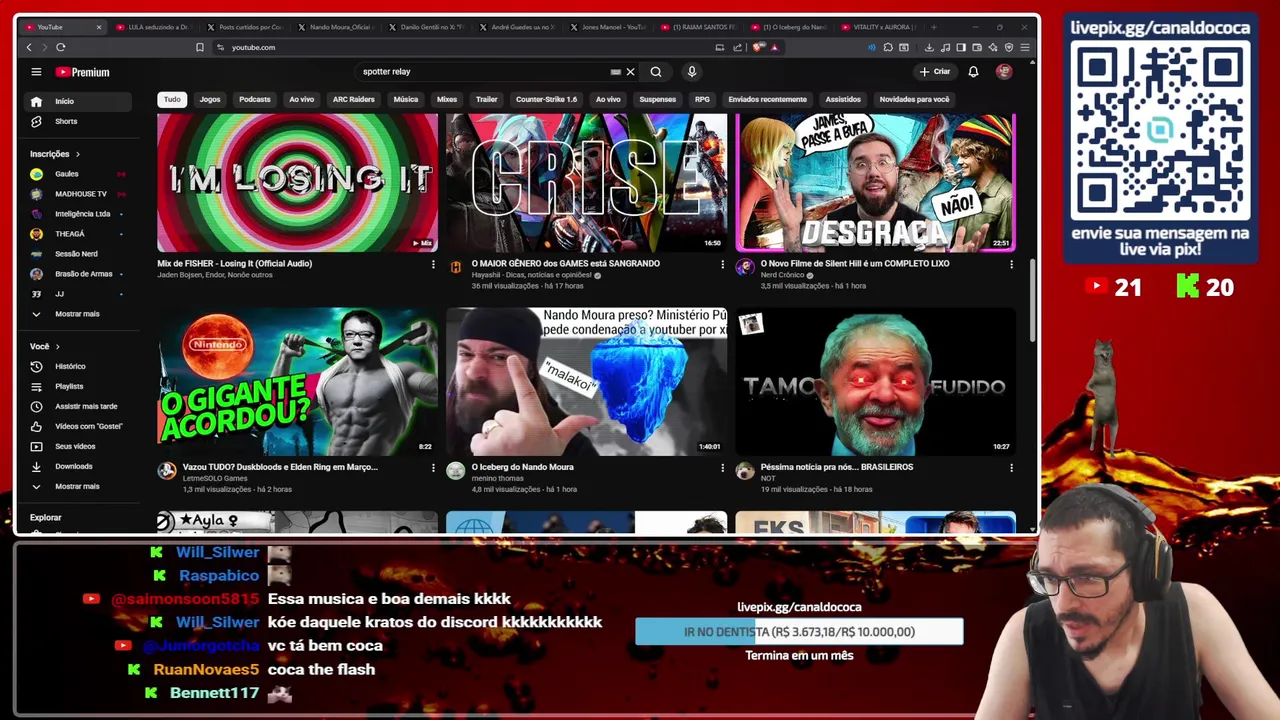
Task: Go to Início in the sidebar
Action: click(x=78, y=101)
